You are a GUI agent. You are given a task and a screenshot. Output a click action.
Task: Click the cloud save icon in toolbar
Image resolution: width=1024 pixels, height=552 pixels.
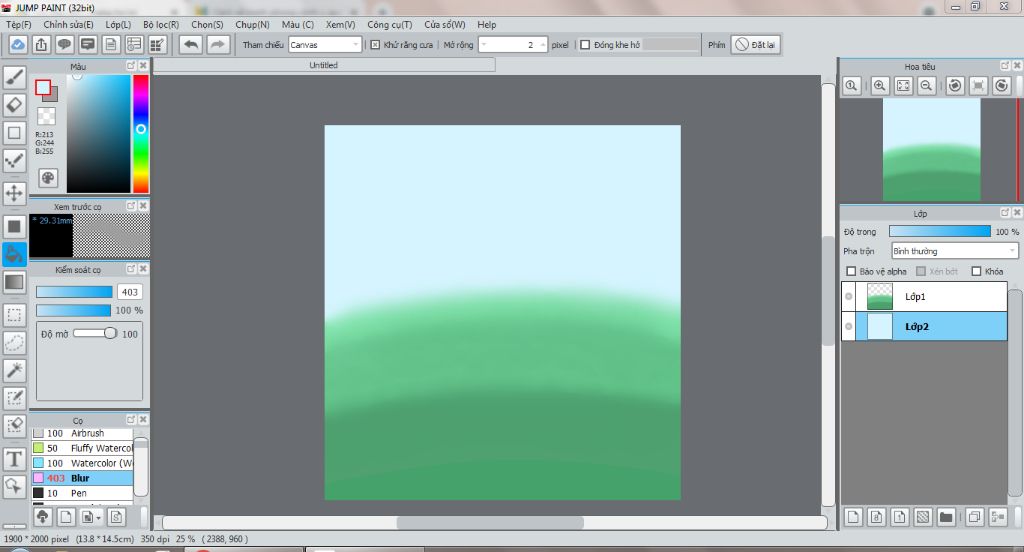coord(18,45)
